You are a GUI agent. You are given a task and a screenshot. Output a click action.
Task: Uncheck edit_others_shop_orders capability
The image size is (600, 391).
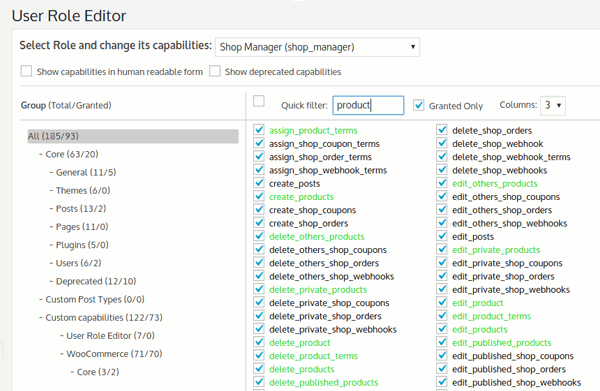[442, 210]
